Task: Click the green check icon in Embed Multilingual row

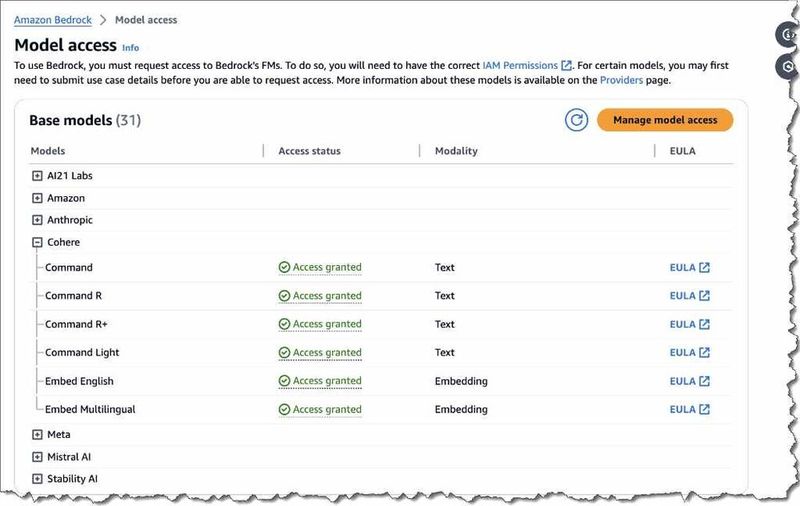Action: tap(284, 409)
